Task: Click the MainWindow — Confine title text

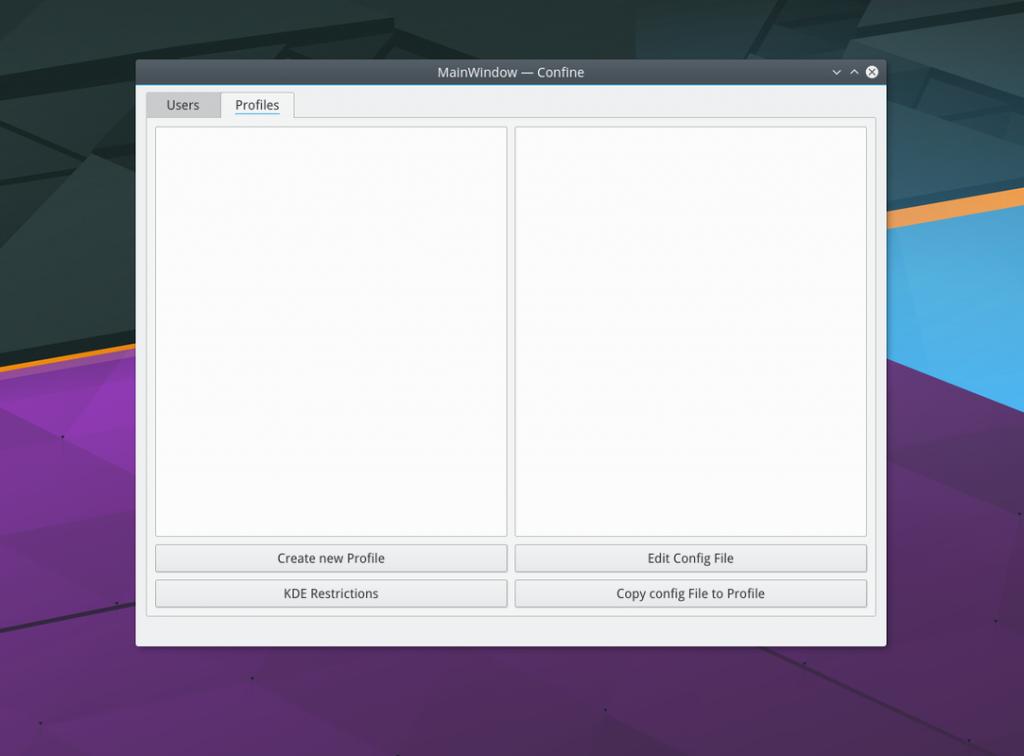Action: [x=510, y=72]
